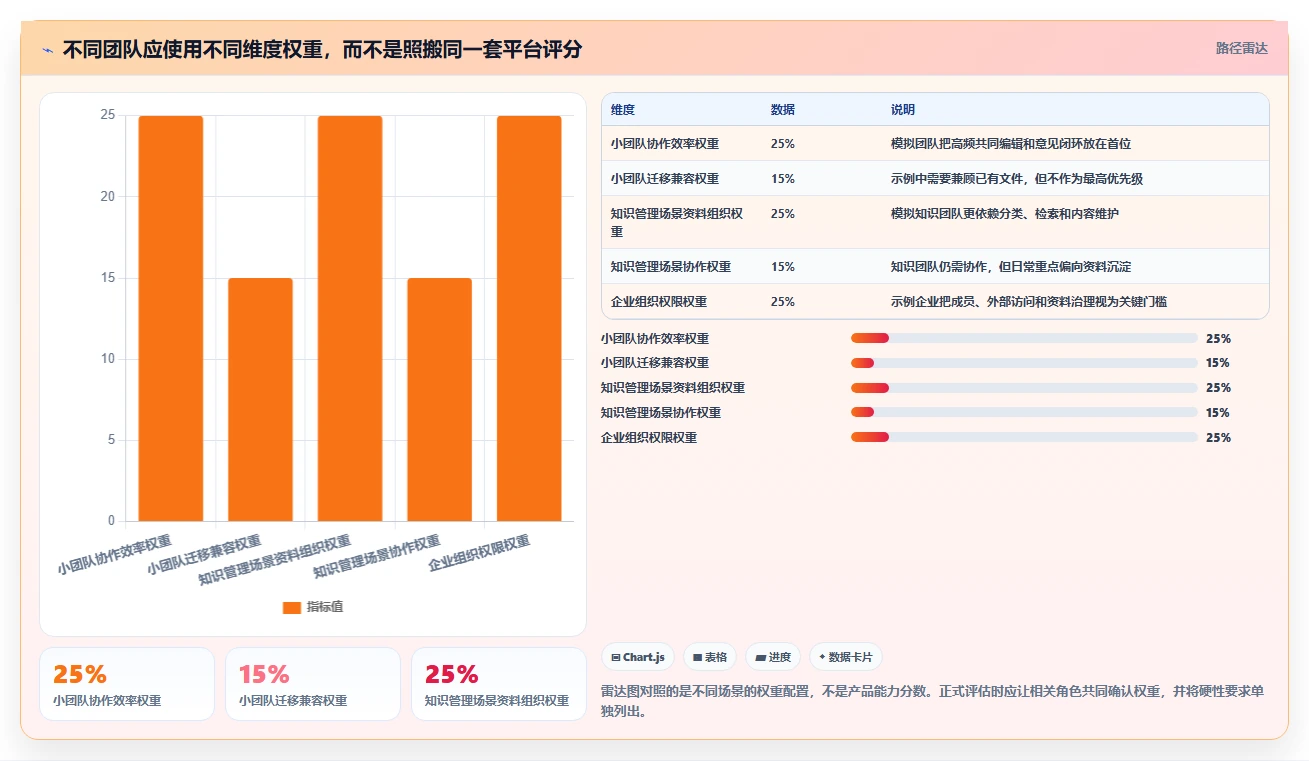Open the 15% 小团队迁移兼容权重 data card
1309x761 pixels.
click(x=313, y=684)
